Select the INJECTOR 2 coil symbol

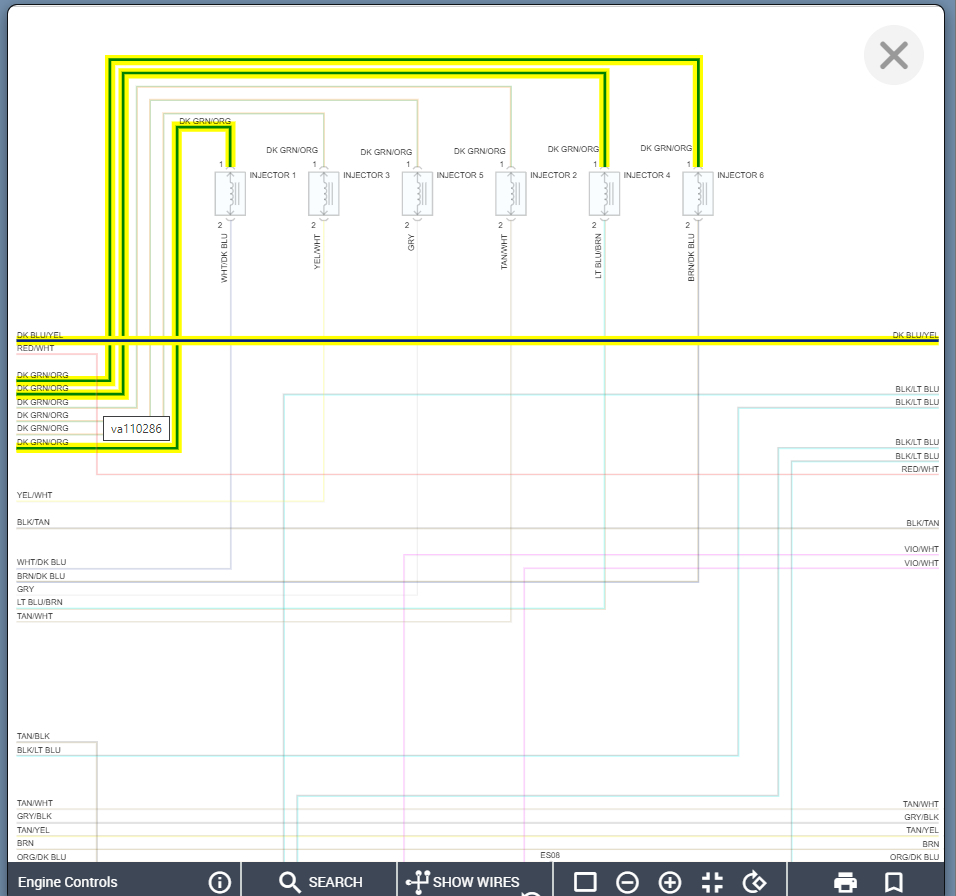coord(511,194)
